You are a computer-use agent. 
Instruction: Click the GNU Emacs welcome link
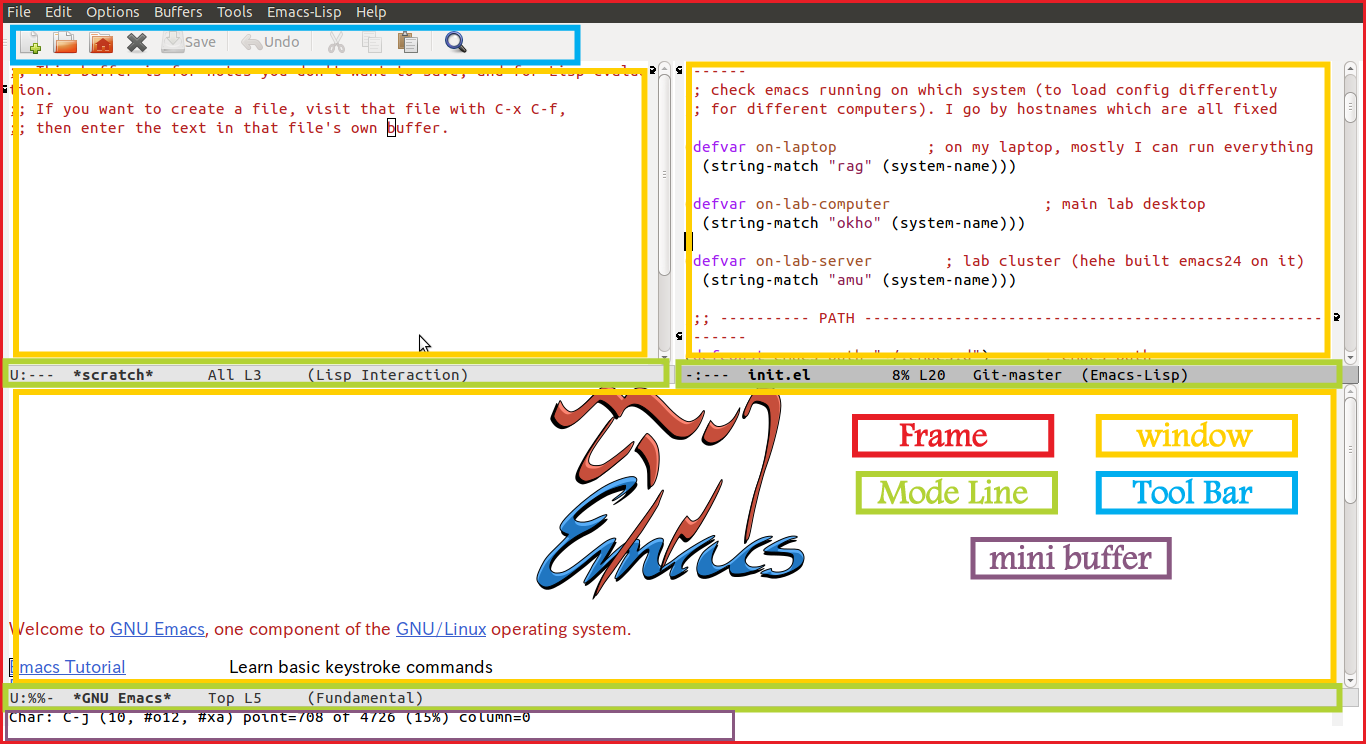click(157, 630)
